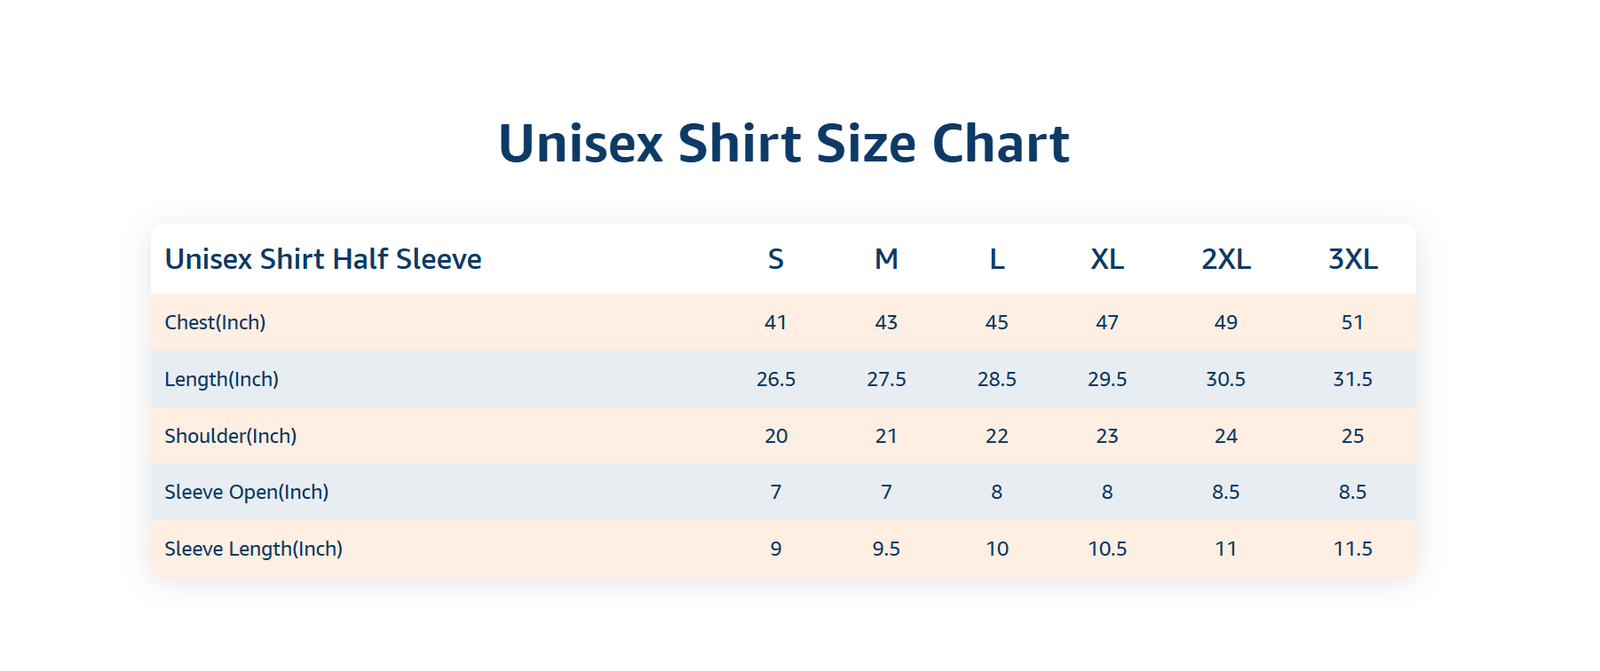Click the XL size column header
Screen dimensions: 1600x671
tap(1107, 259)
